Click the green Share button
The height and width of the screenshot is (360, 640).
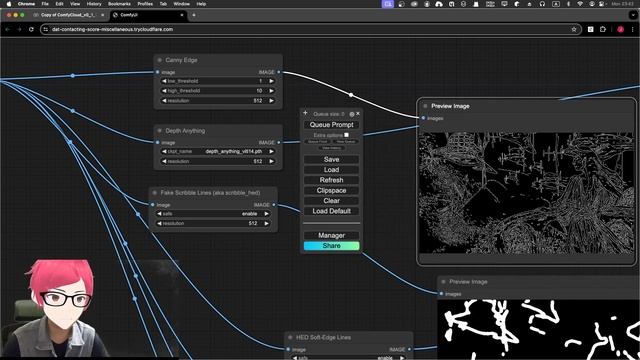pyautogui.click(x=331, y=246)
